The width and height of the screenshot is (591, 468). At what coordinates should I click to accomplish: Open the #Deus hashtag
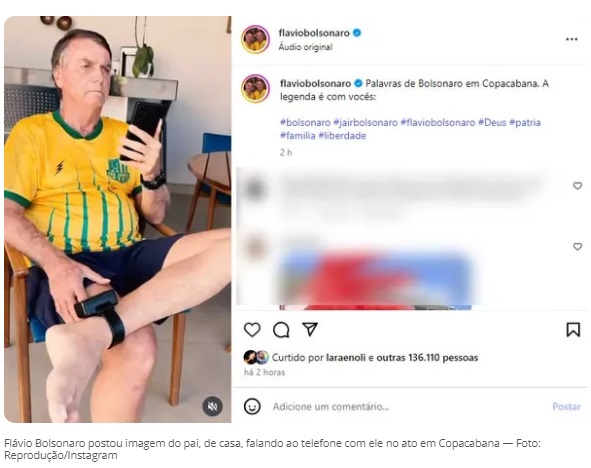(x=492, y=122)
